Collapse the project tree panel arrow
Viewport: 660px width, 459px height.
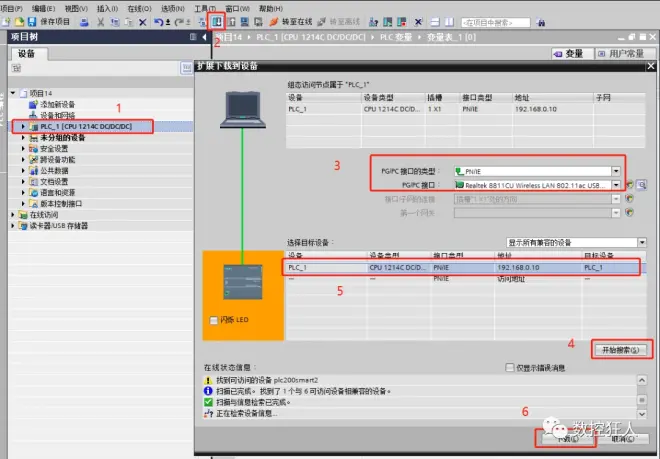(x=205, y=37)
